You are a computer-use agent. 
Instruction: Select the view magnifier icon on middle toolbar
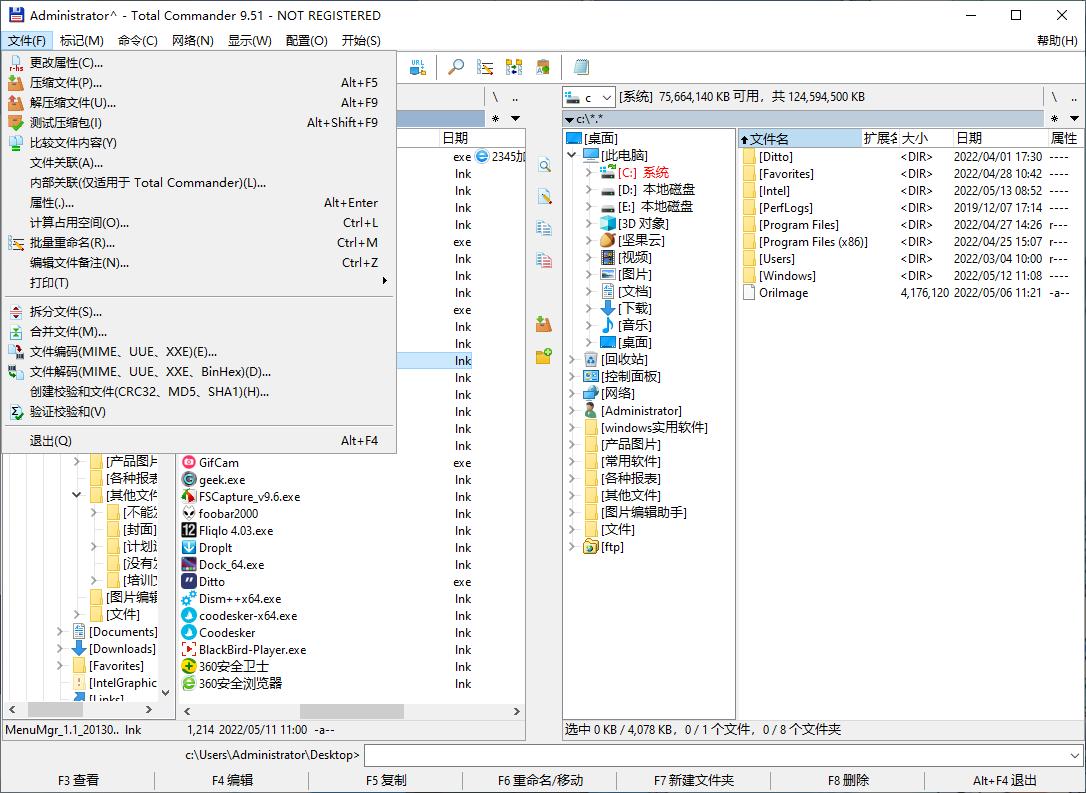(x=544, y=167)
